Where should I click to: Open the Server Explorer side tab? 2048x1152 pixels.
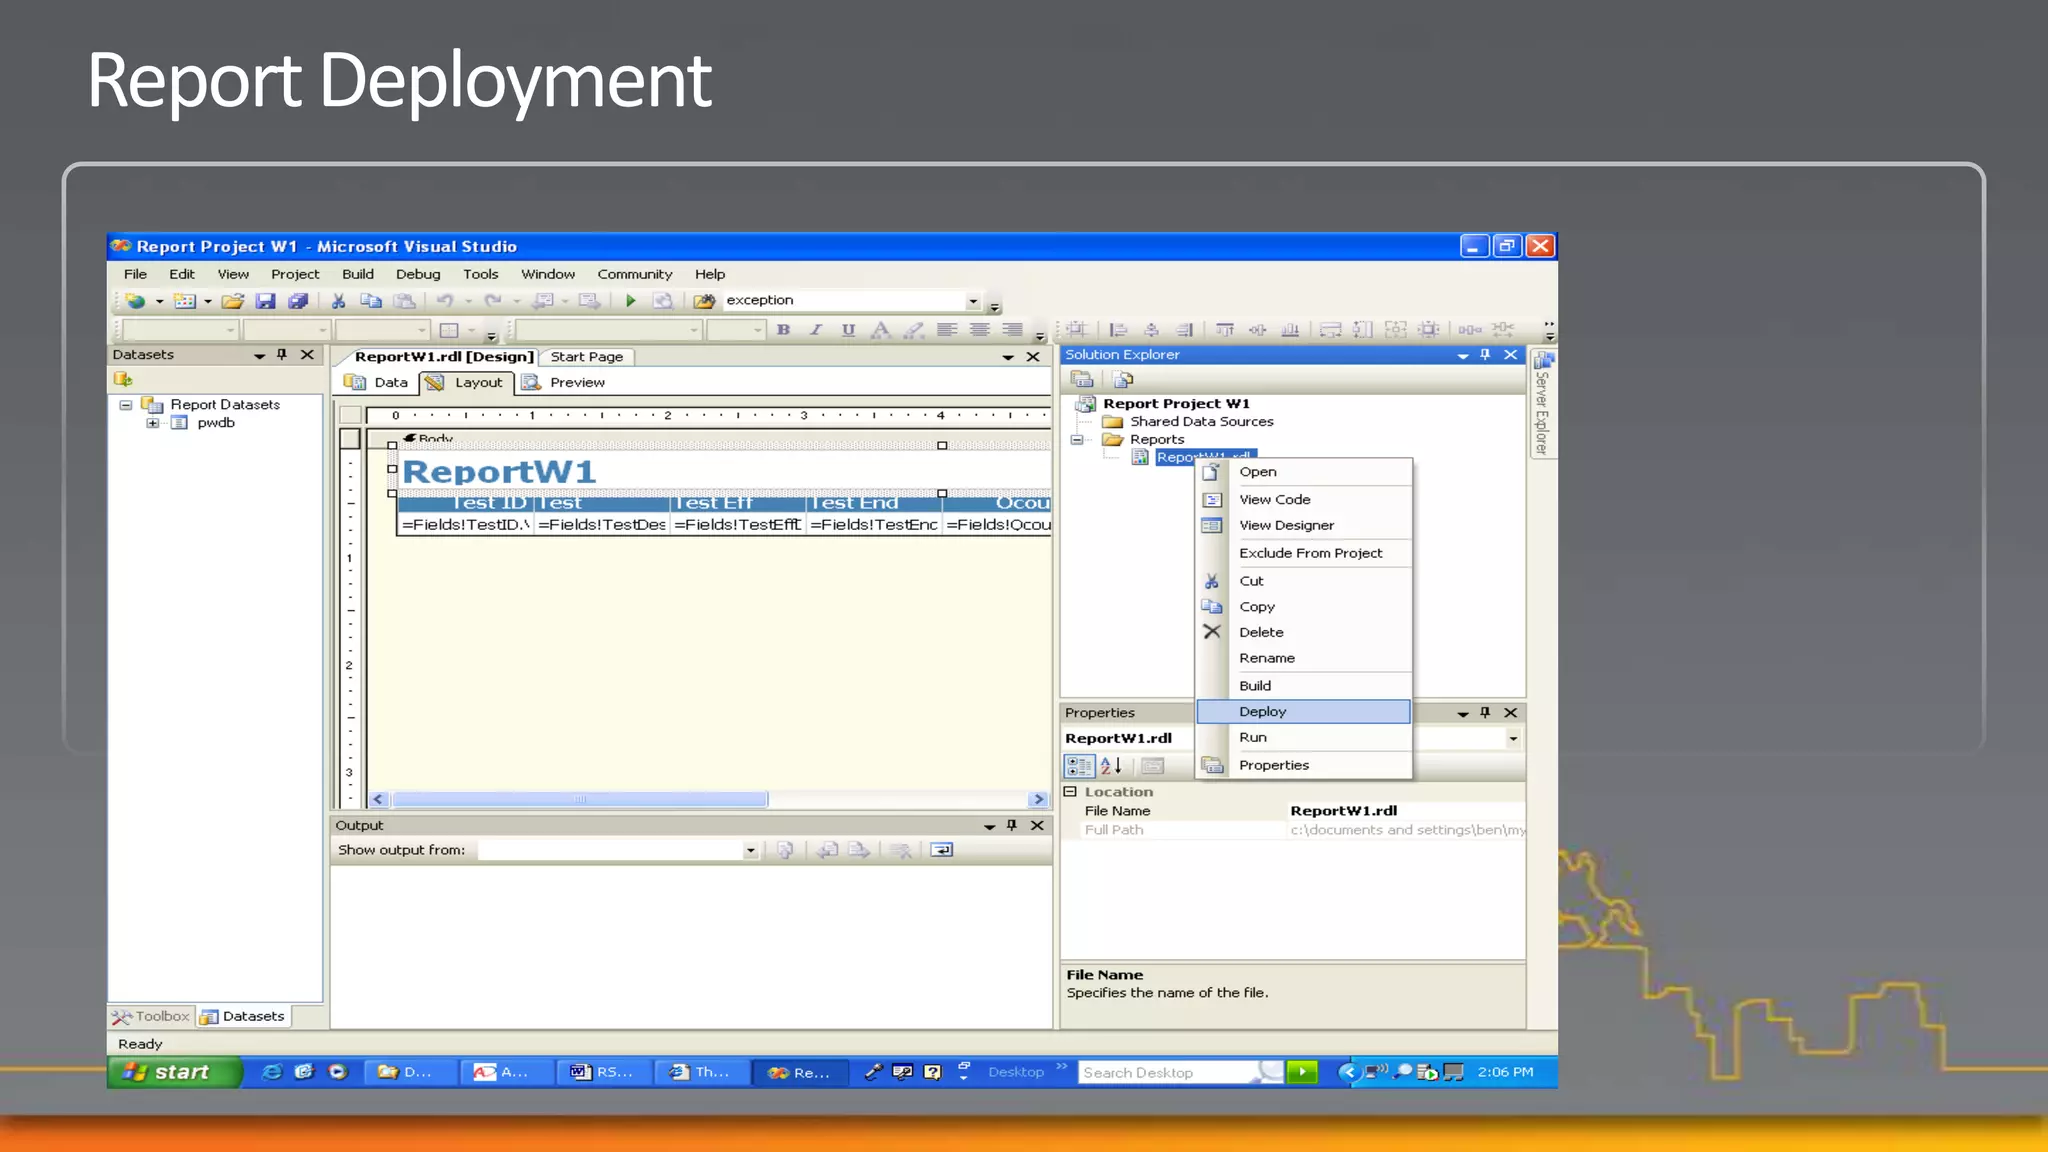click(x=1542, y=405)
